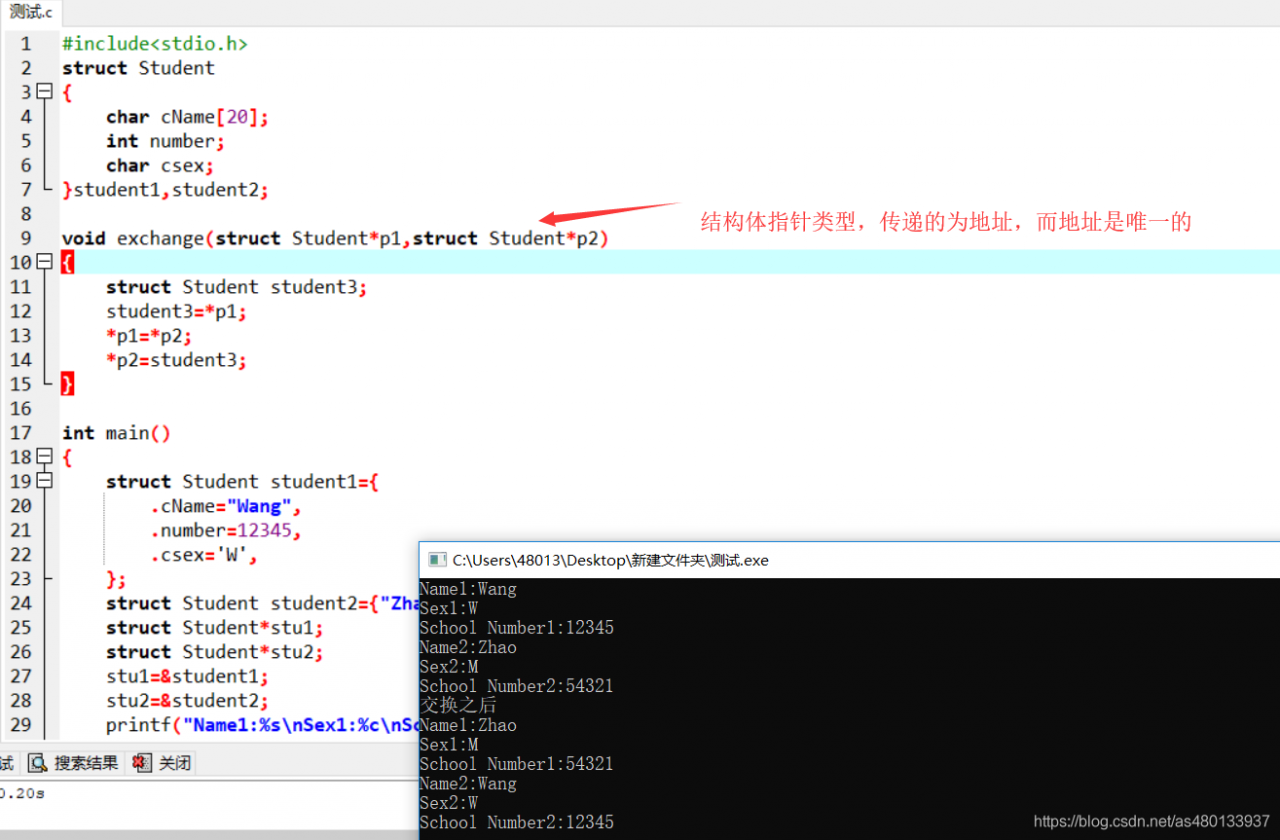Click the stu1=&student1; assignment
This screenshot has width=1280, height=840.
pos(188,676)
